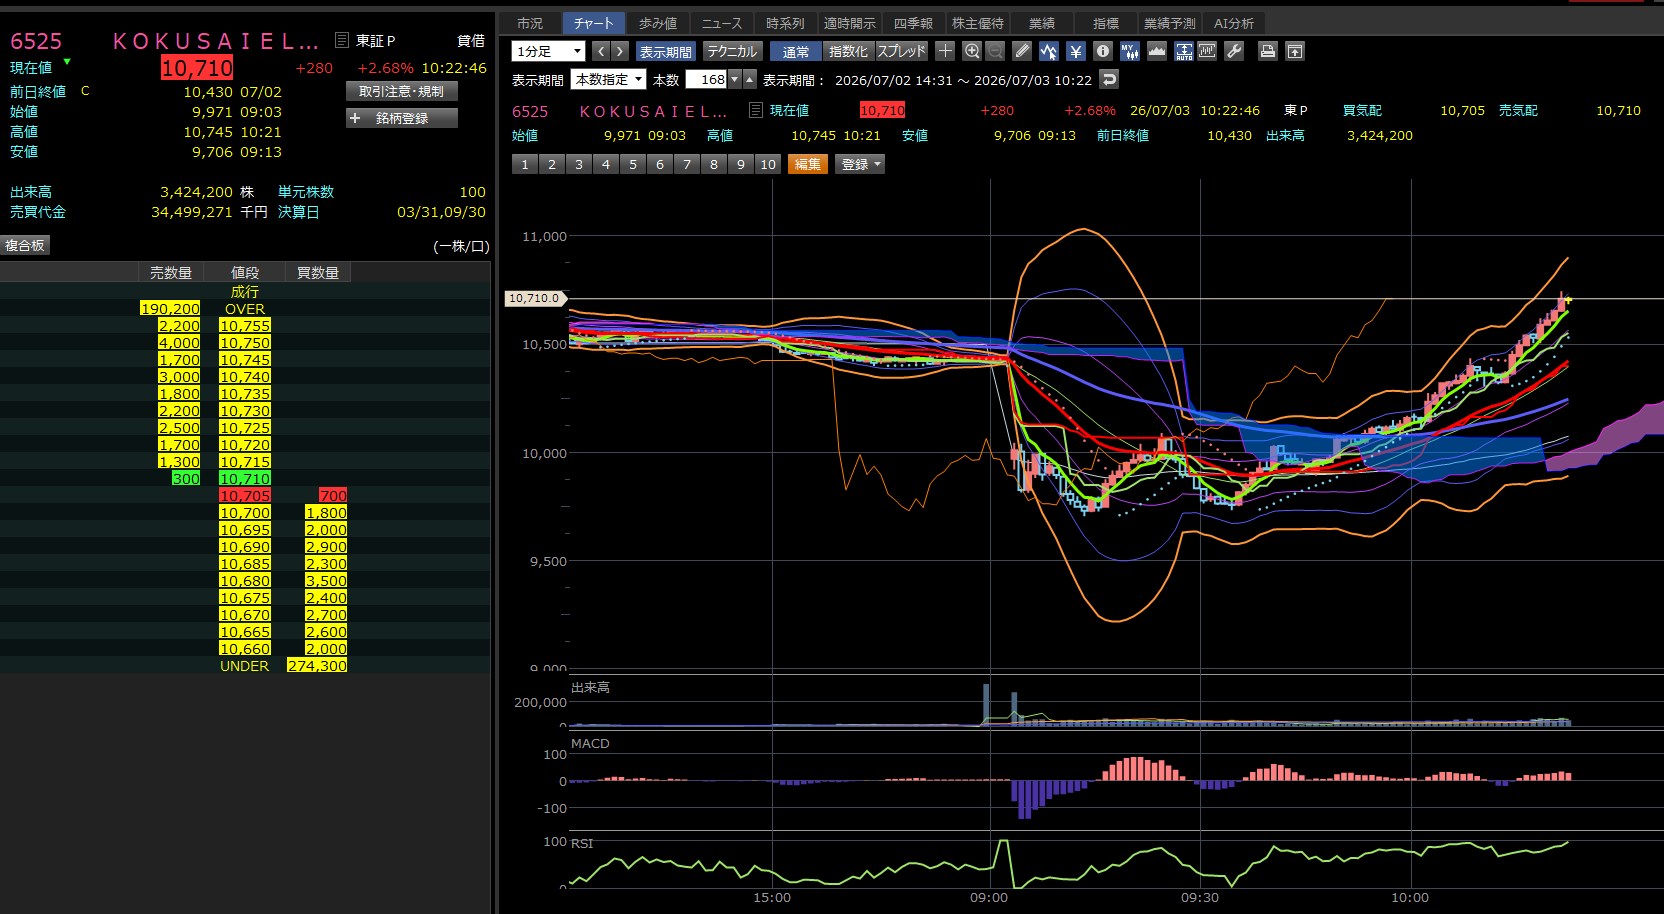The height and width of the screenshot is (914, 1664).
Task: Click the area chart style icon
Action: click(1157, 51)
